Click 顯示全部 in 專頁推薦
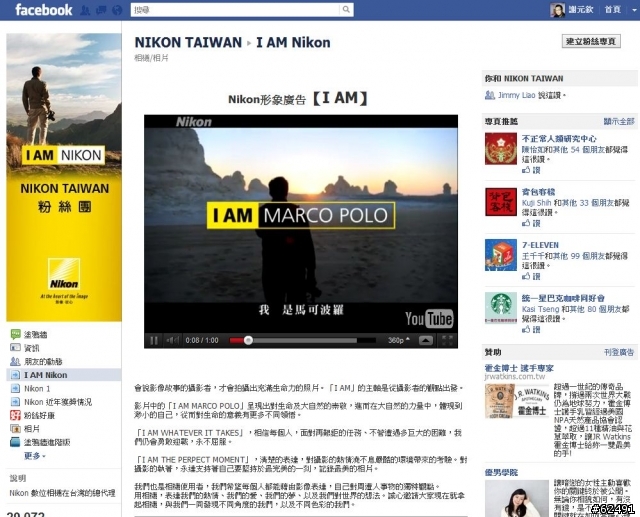 [x=619, y=121]
